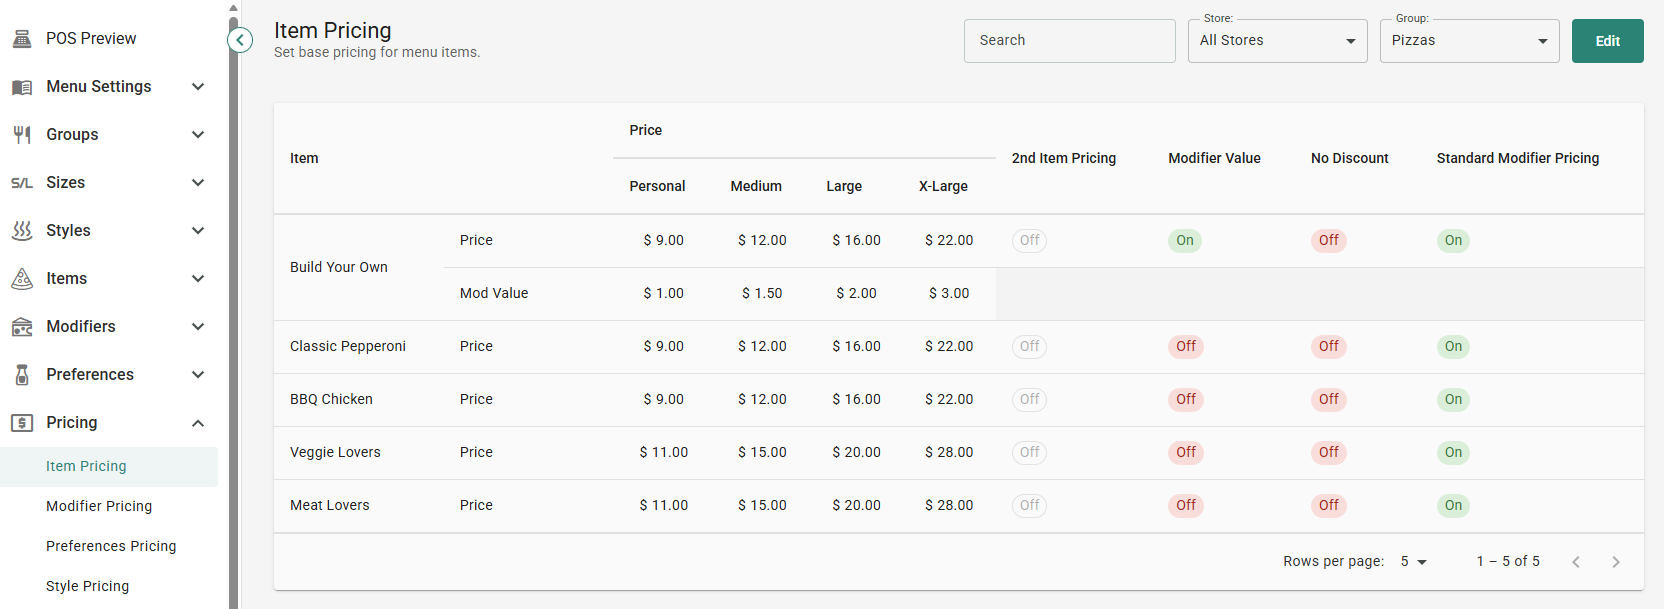Click the green Edit button

1607,41
